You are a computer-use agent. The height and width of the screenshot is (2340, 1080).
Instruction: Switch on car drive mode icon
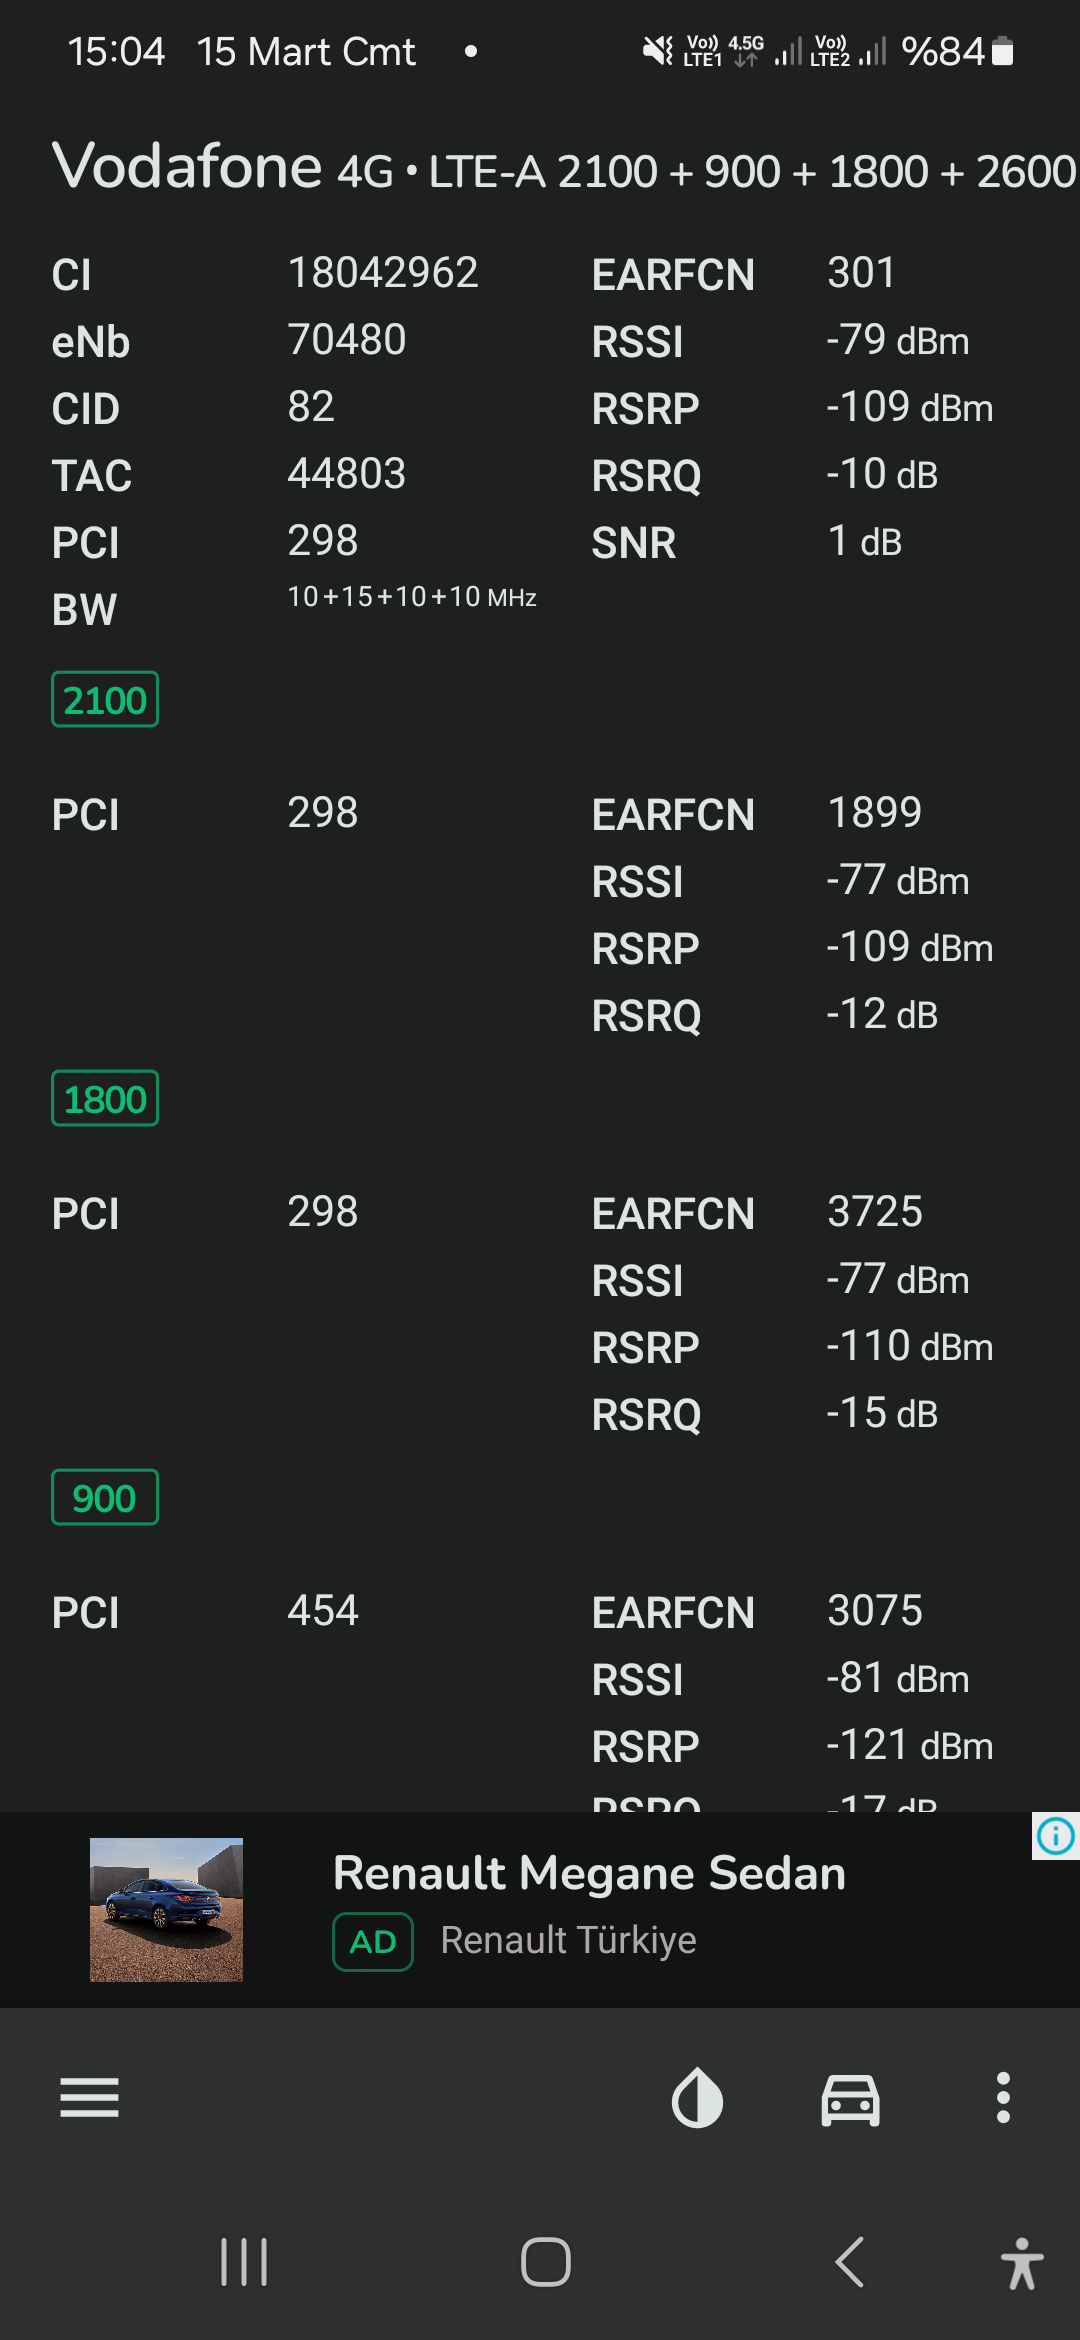[850, 2098]
